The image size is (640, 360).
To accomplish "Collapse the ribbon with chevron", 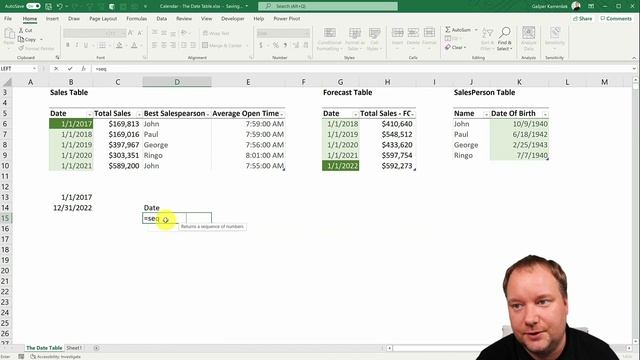I will pos(634,58).
